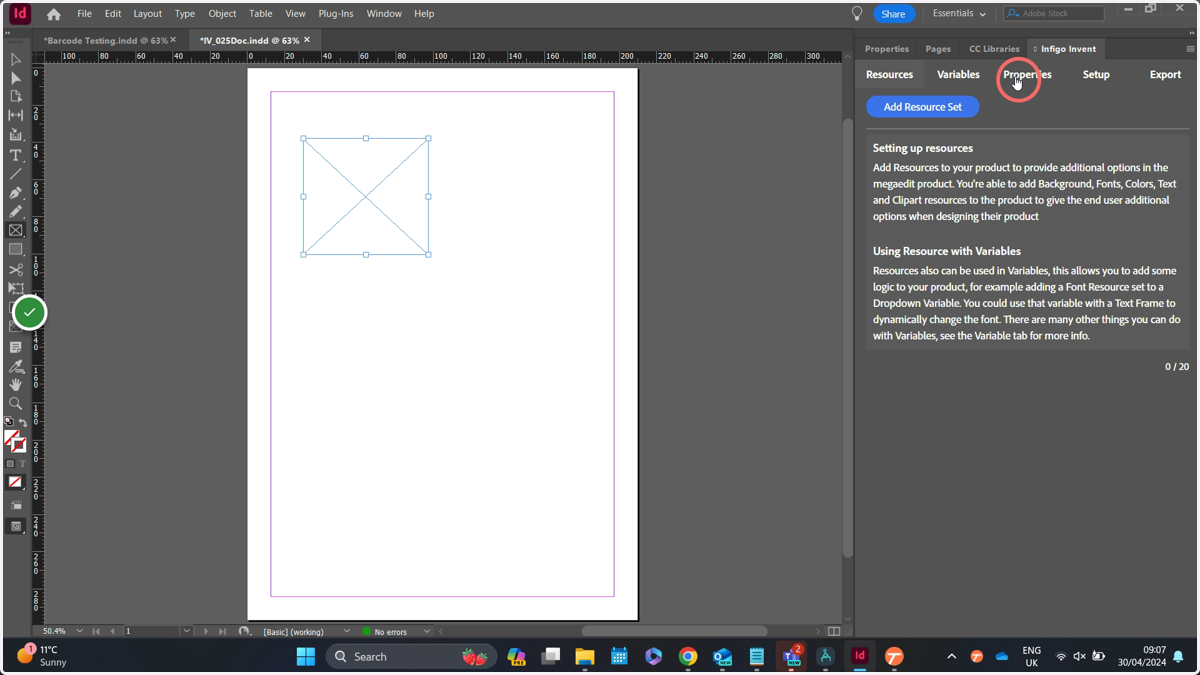The height and width of the screenshot is (675, 1200).
Task: Select the Gap tool
Action: pyautogui.click(x=15, y=116)
